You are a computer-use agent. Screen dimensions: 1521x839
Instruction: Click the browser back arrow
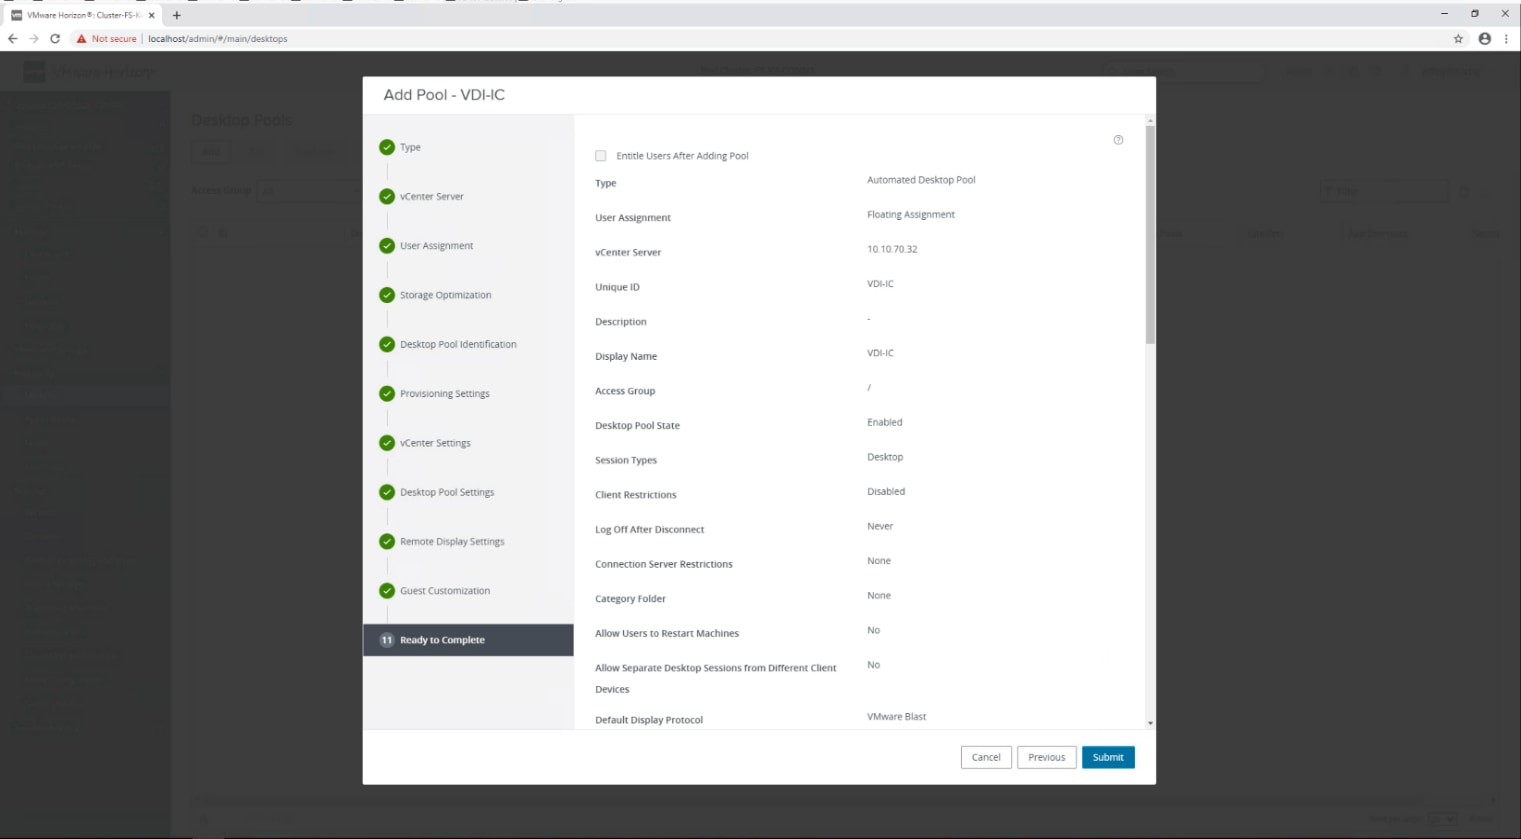coord(13,39)
